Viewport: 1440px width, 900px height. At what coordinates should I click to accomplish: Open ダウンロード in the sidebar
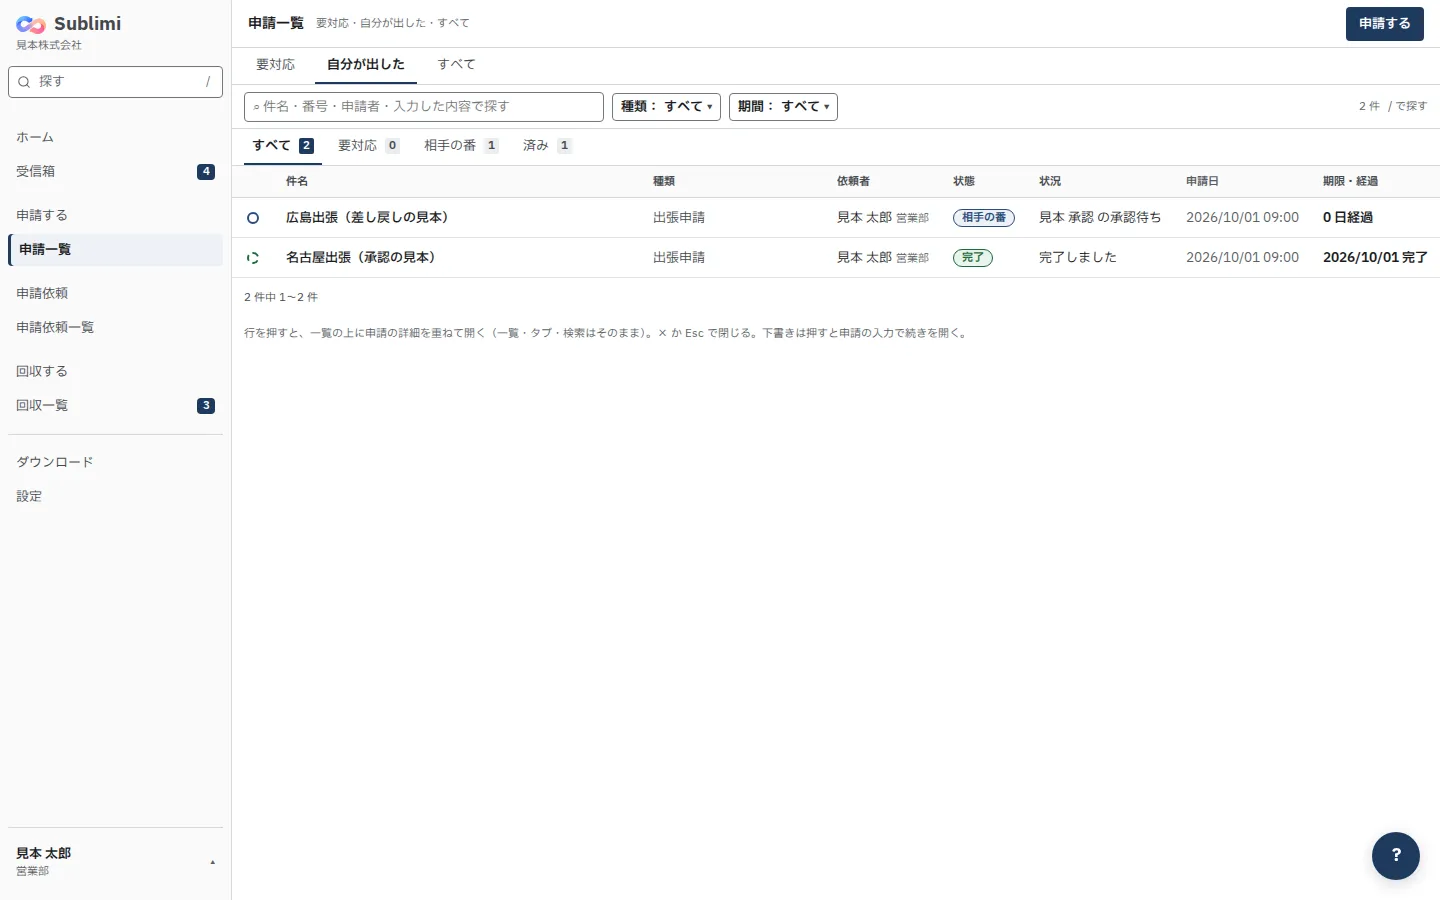tap(115, 463)
